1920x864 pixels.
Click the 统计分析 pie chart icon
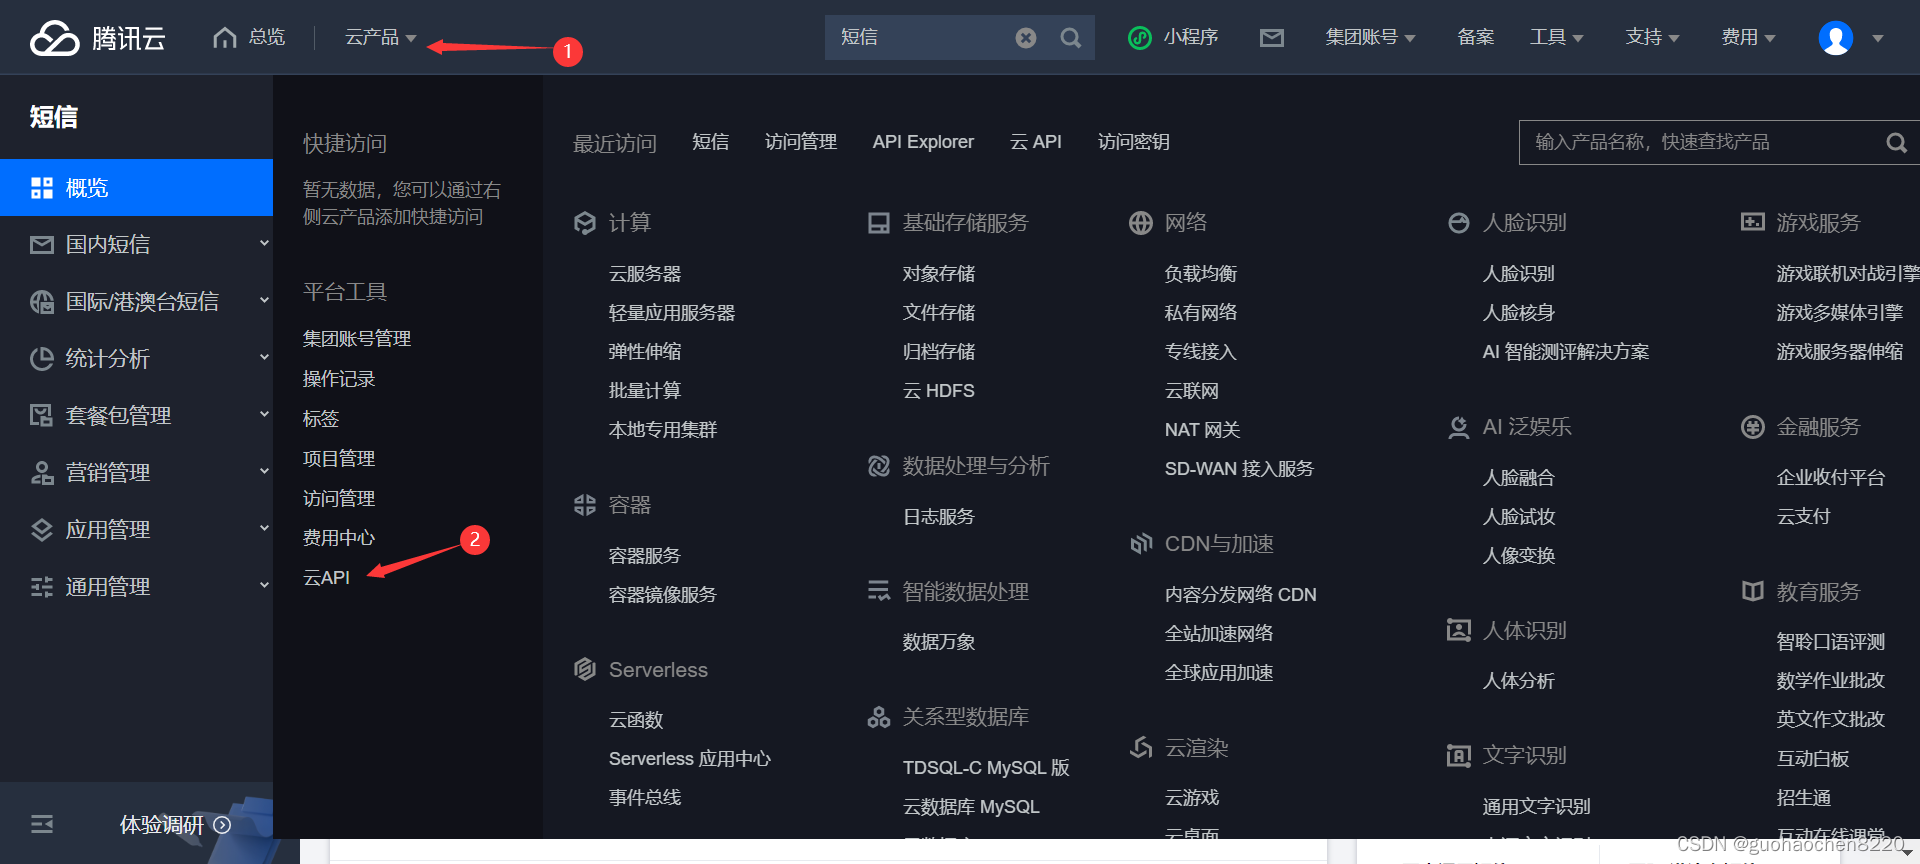point(42,359)
